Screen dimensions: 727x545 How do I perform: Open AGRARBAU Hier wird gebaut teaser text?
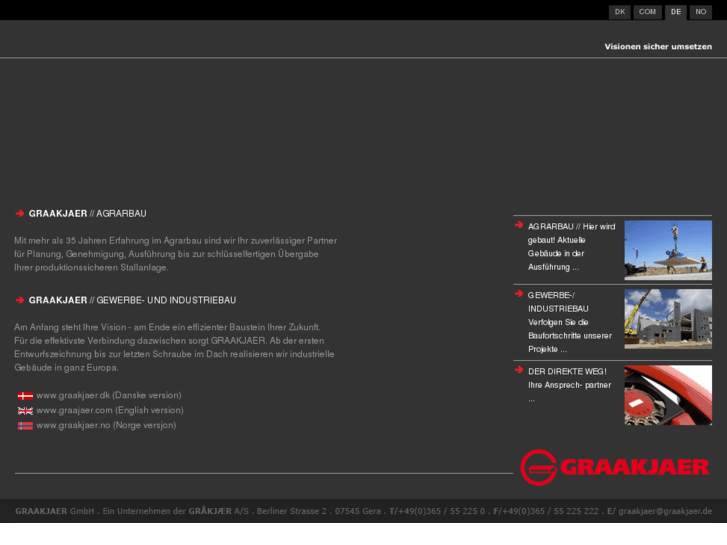571,247
